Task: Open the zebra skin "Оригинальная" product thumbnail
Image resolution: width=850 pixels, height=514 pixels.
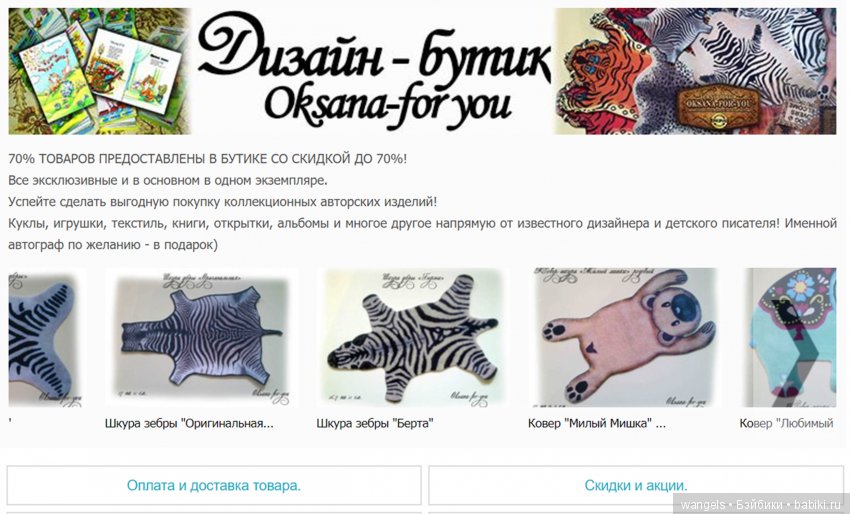Action: 202,337
